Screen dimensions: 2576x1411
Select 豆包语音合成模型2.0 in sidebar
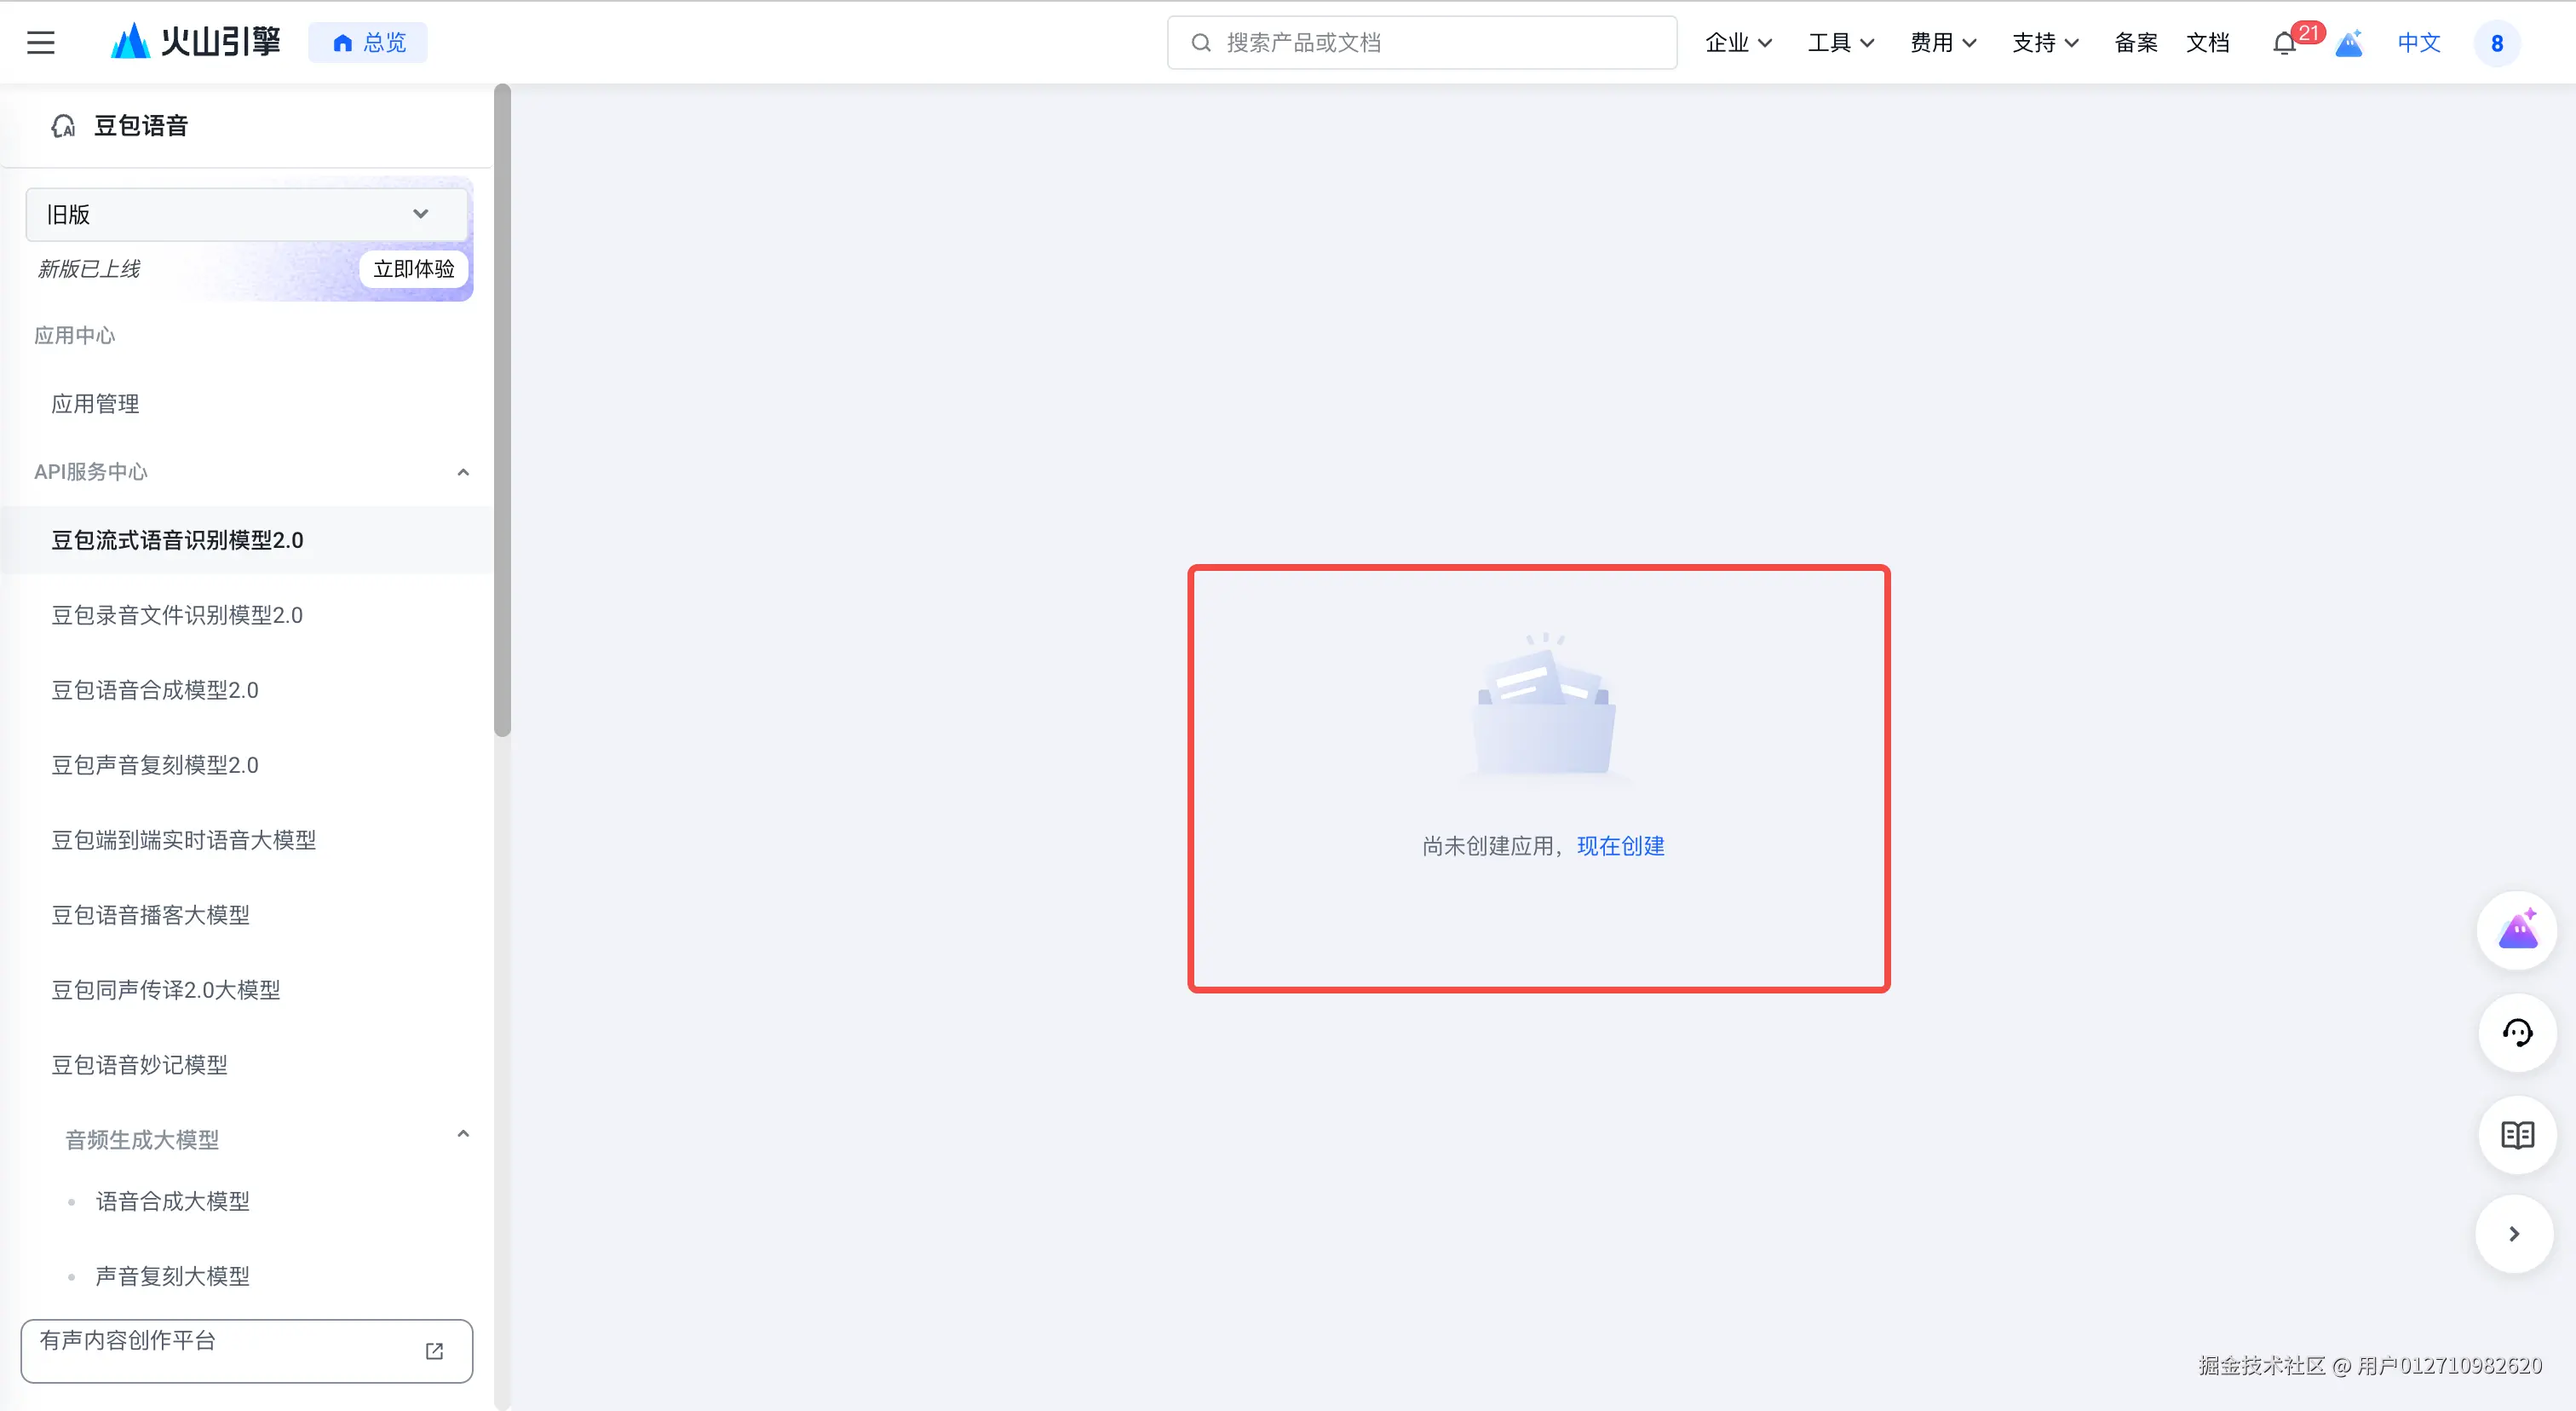(155, 690)
